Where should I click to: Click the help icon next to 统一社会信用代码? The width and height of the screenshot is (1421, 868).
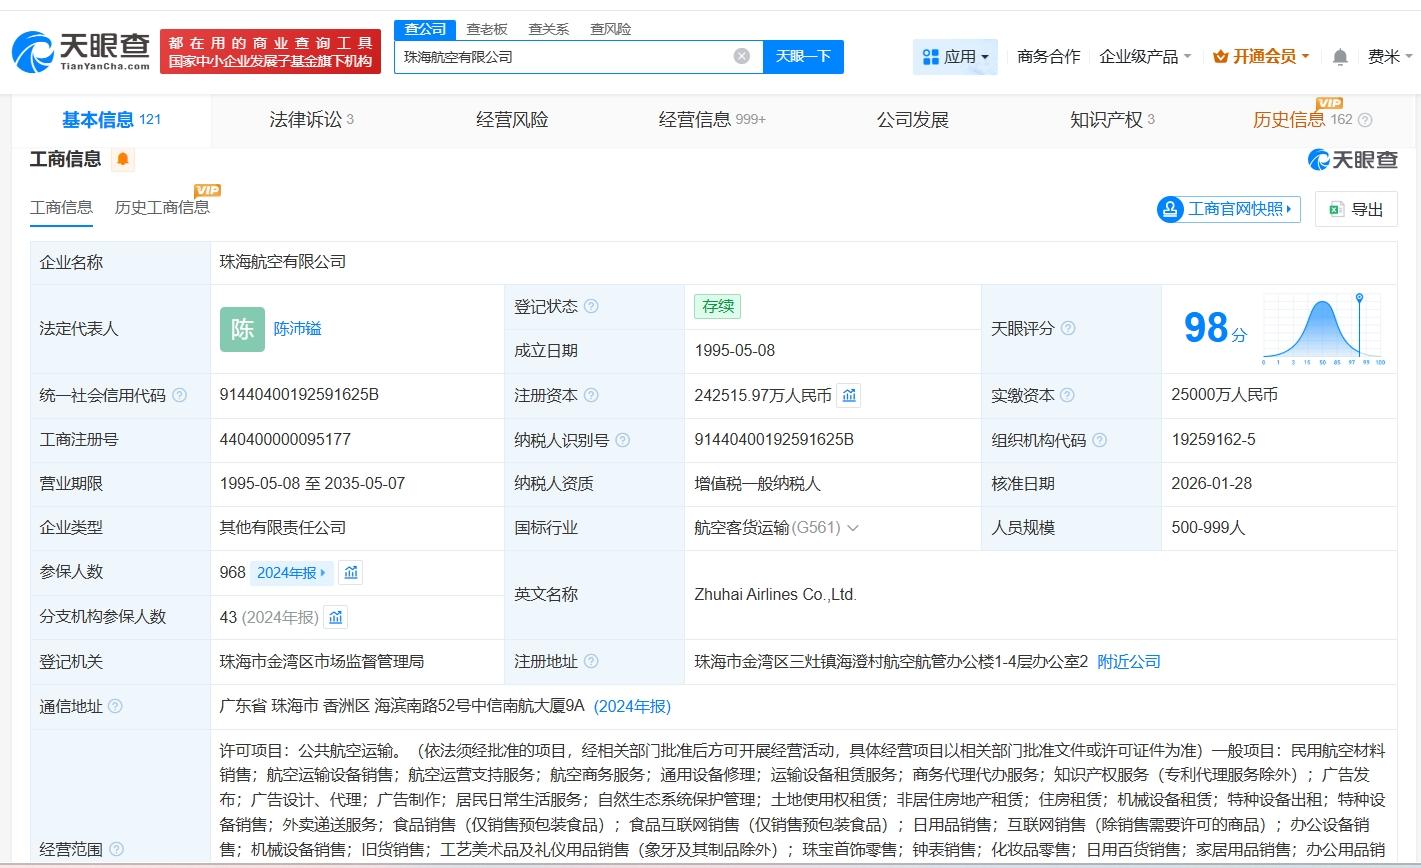(180, 395)
